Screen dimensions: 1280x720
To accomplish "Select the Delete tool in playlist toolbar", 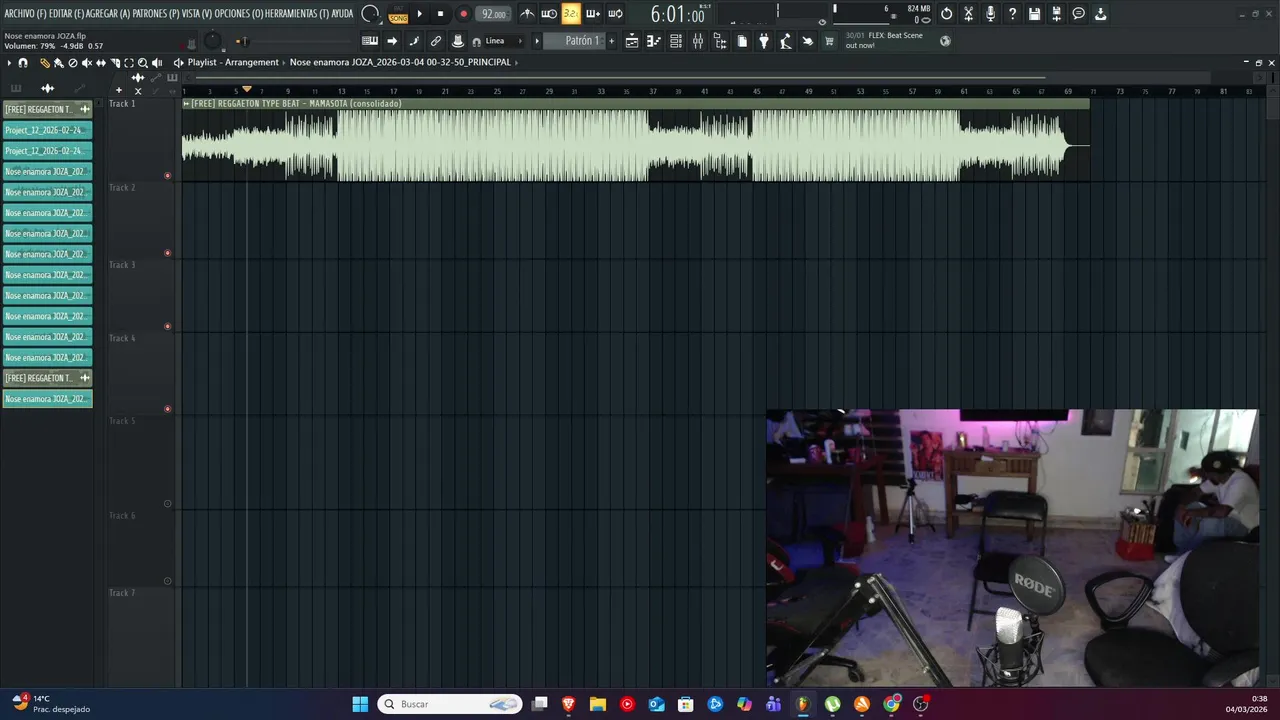I will point(72,62).
